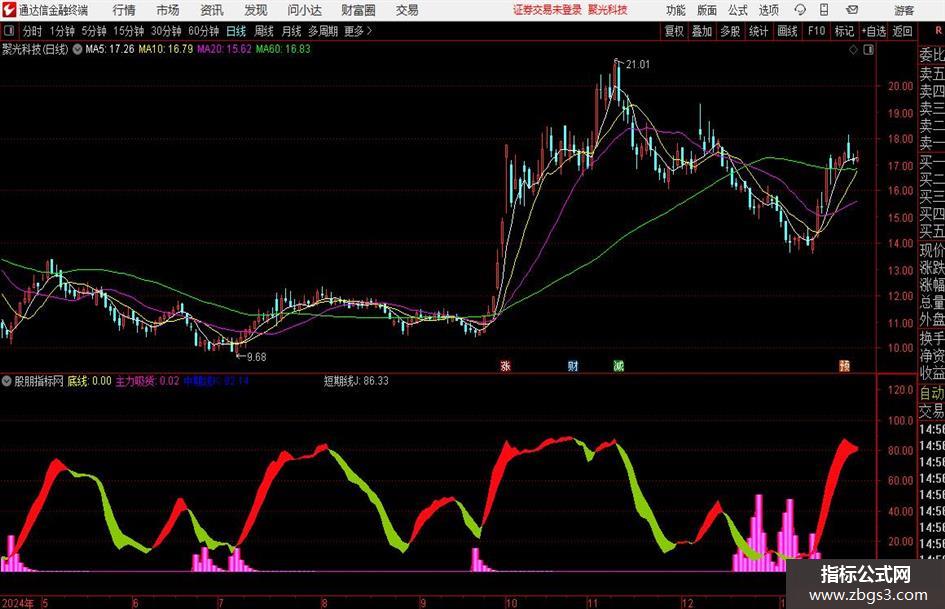
Task: Switch to 5分钟 period tab
Action: pos(94,31)
